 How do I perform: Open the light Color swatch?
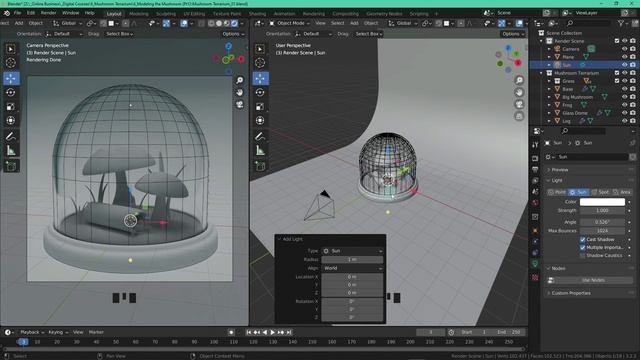(602, 202)
